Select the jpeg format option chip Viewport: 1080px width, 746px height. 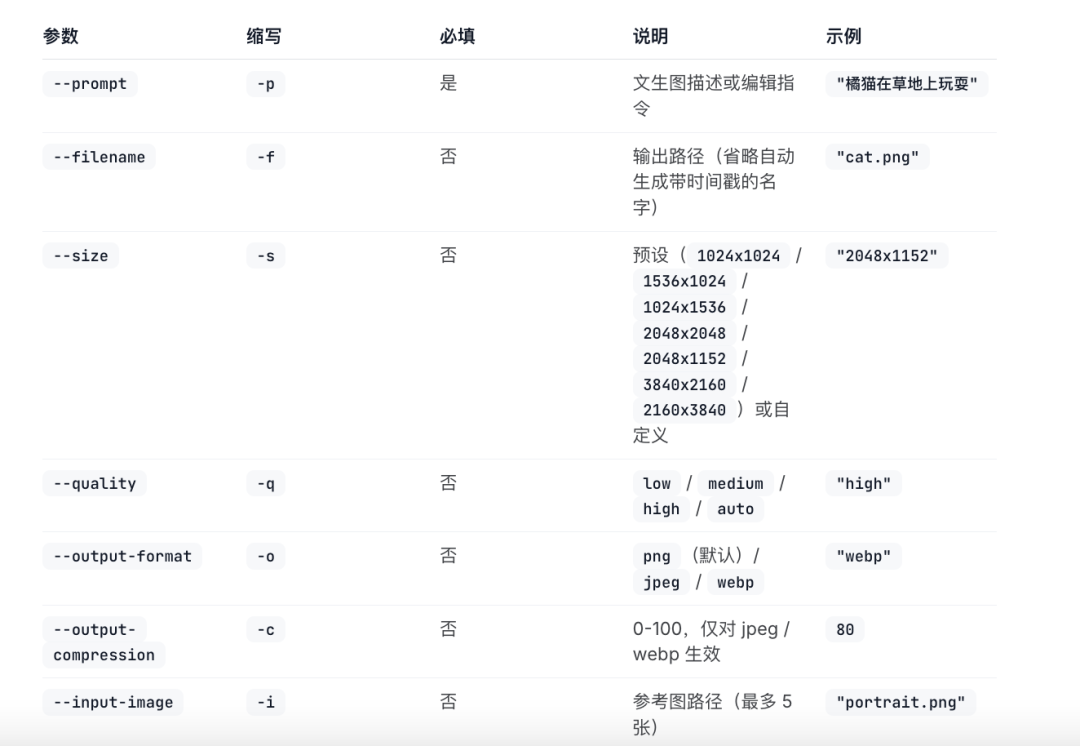coord(661,582)
